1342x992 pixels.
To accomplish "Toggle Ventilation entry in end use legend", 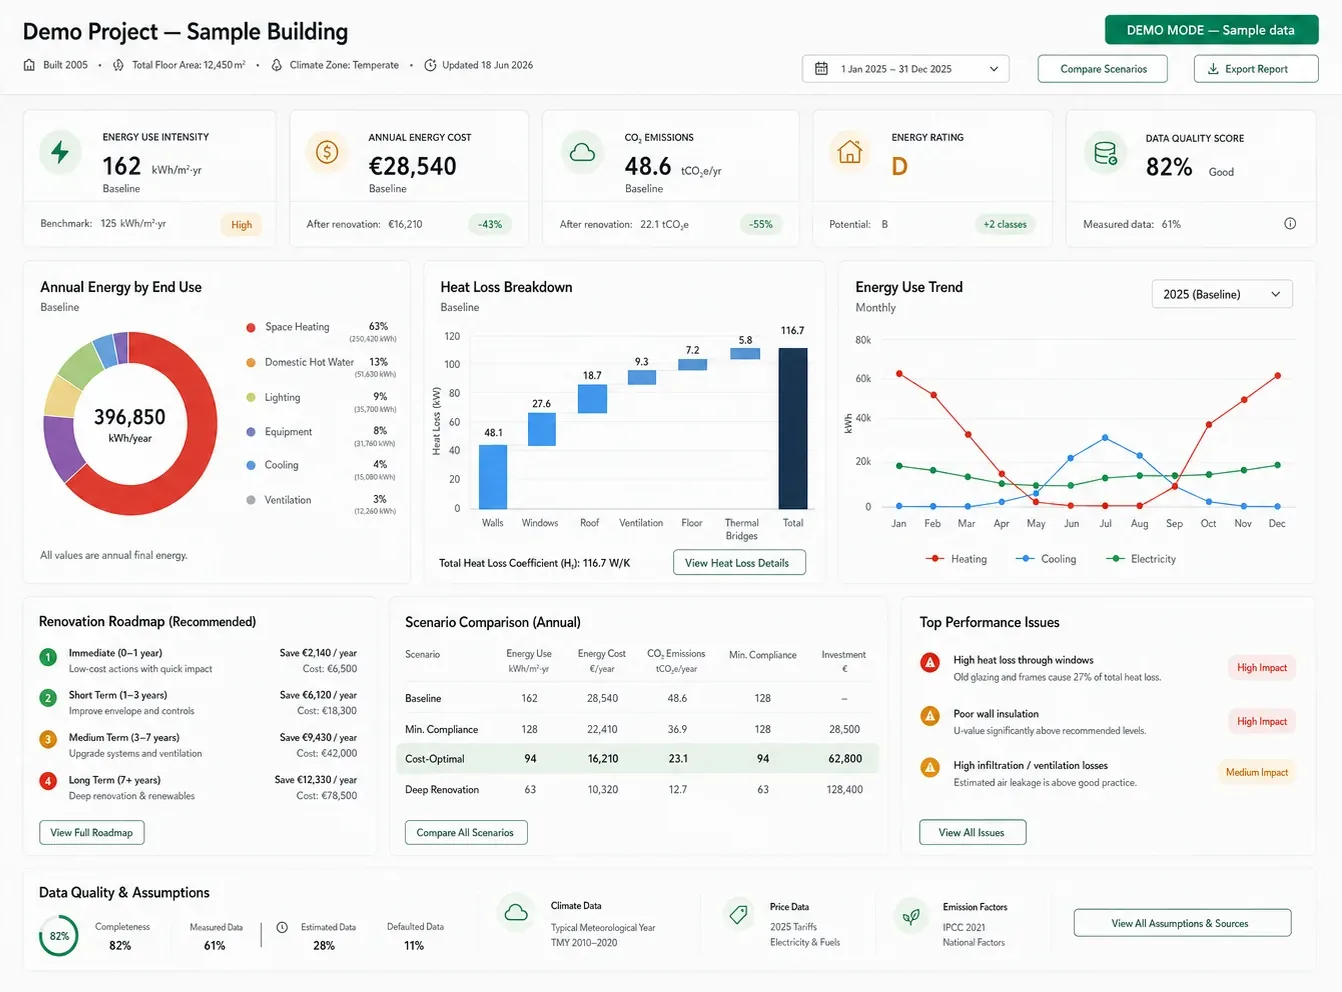I will click(x=321, y=504).
